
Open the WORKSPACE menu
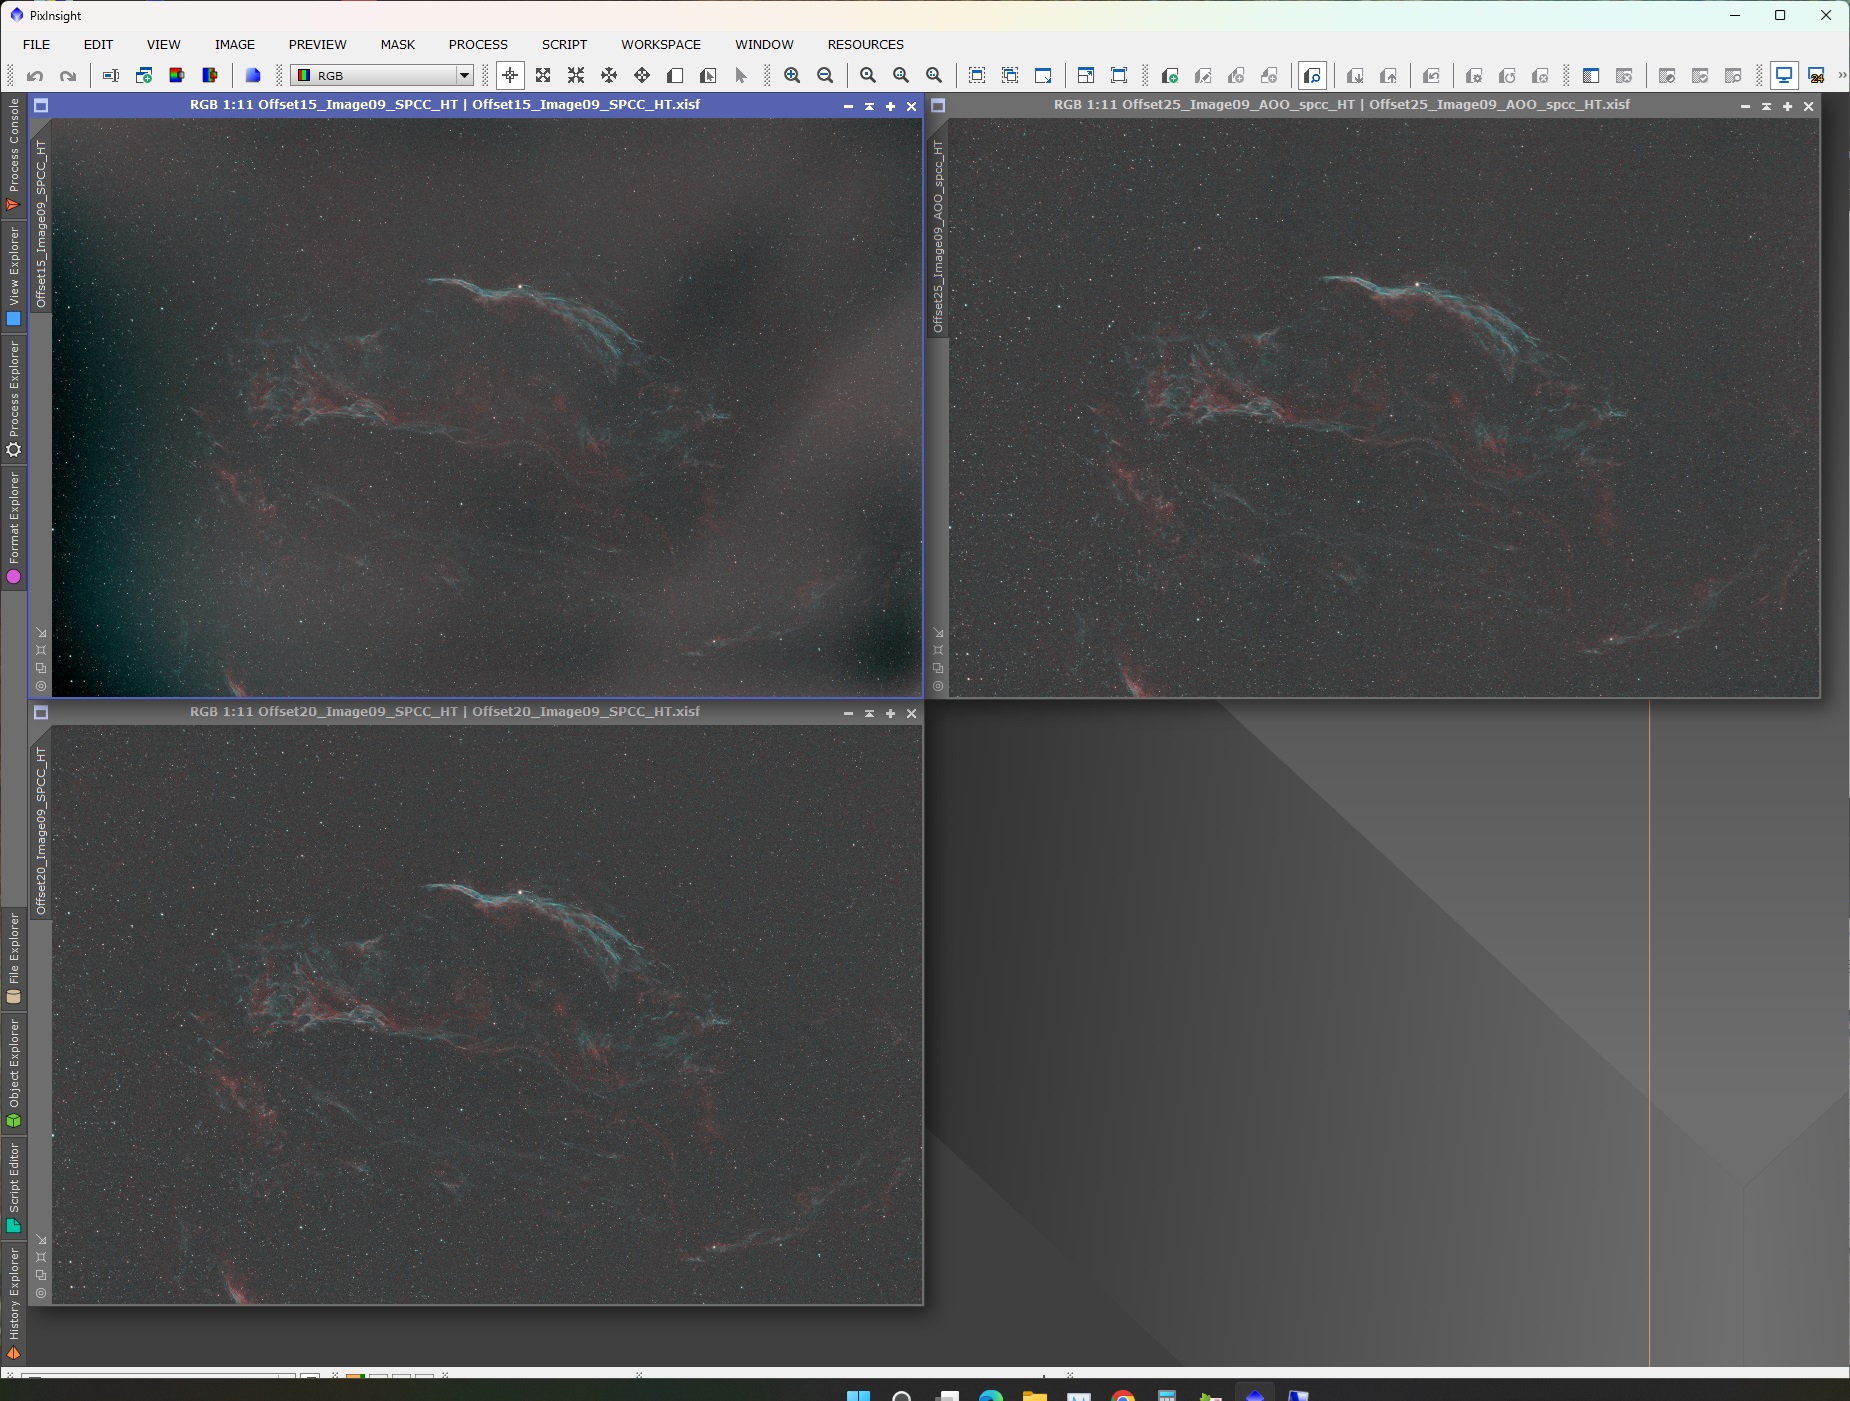click(x=661, y=45)
